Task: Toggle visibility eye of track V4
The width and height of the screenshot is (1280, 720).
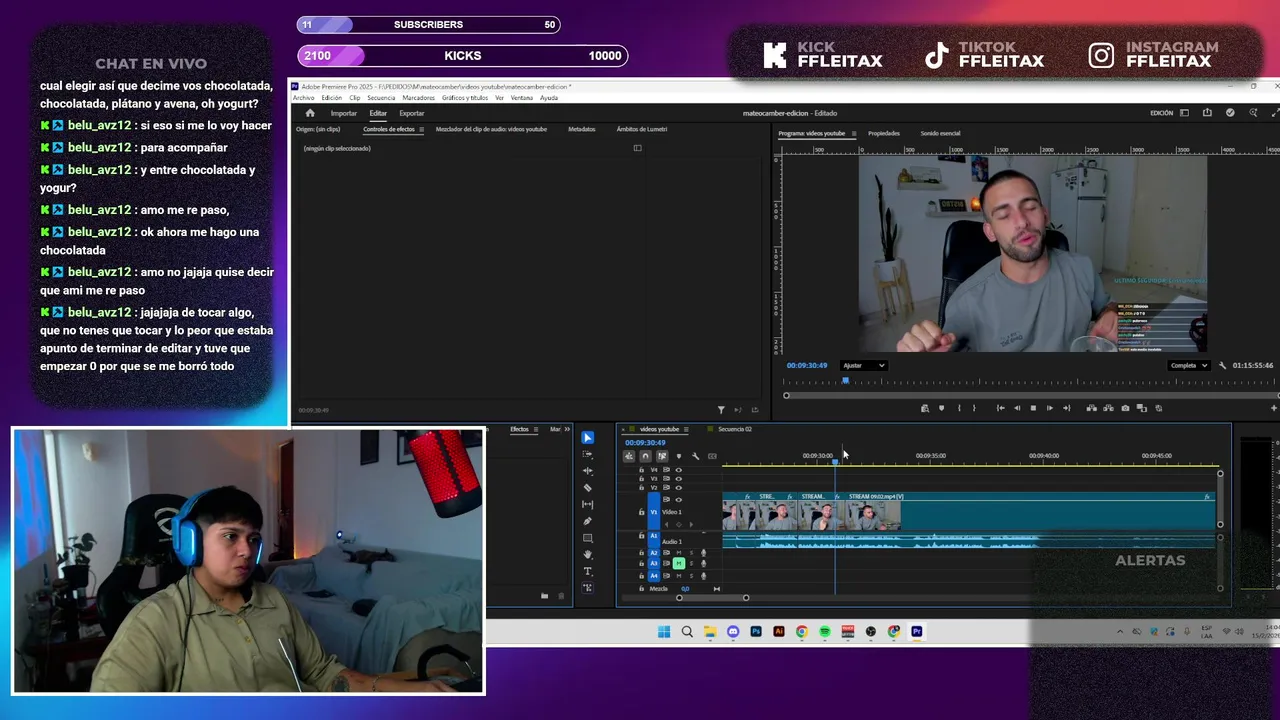Action: point(678,470)
